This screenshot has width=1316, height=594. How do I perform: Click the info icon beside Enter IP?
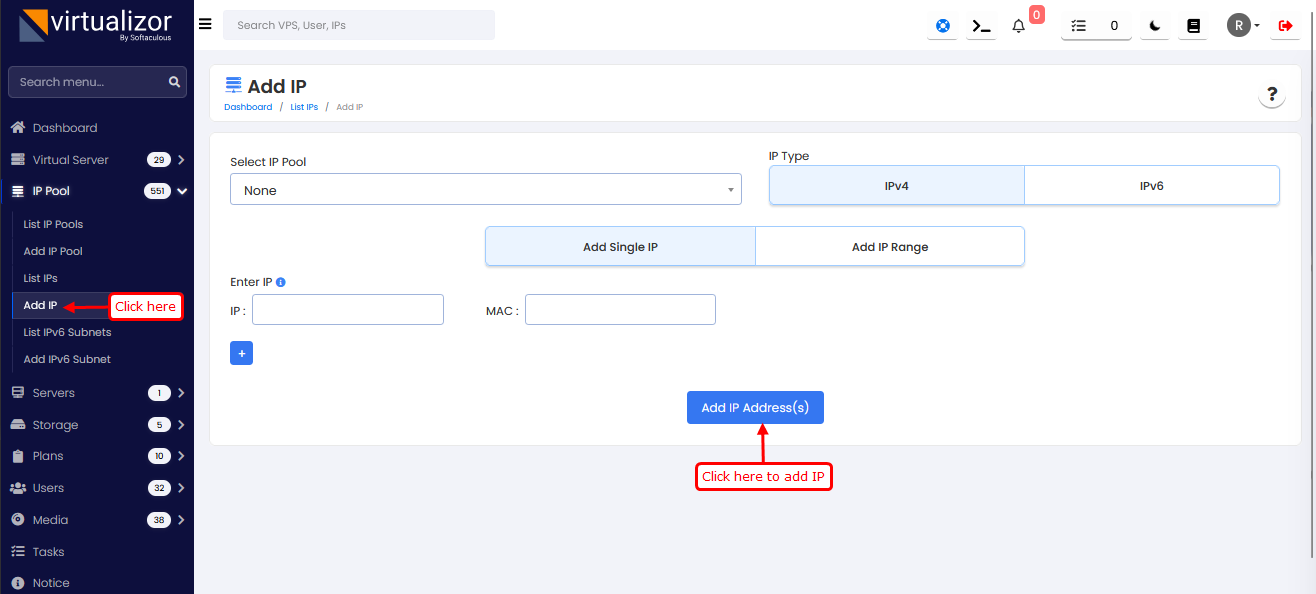click(281, 282)
